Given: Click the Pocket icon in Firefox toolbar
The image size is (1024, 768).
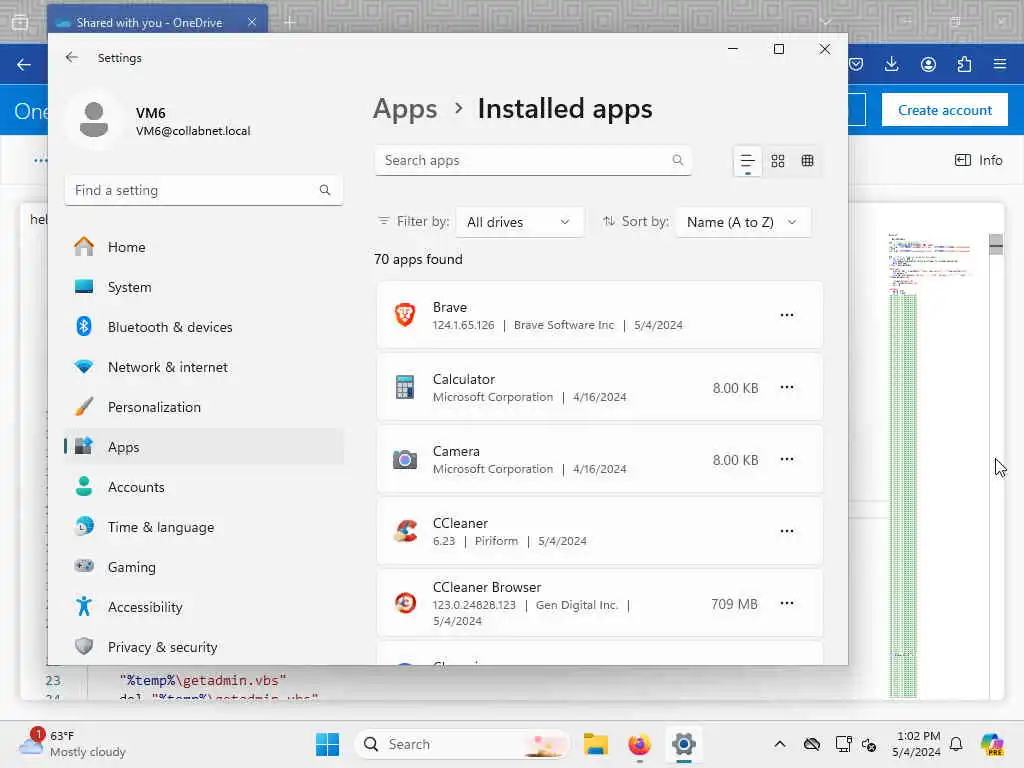Looking at the screenshot, I should click(x=856, y=64).
